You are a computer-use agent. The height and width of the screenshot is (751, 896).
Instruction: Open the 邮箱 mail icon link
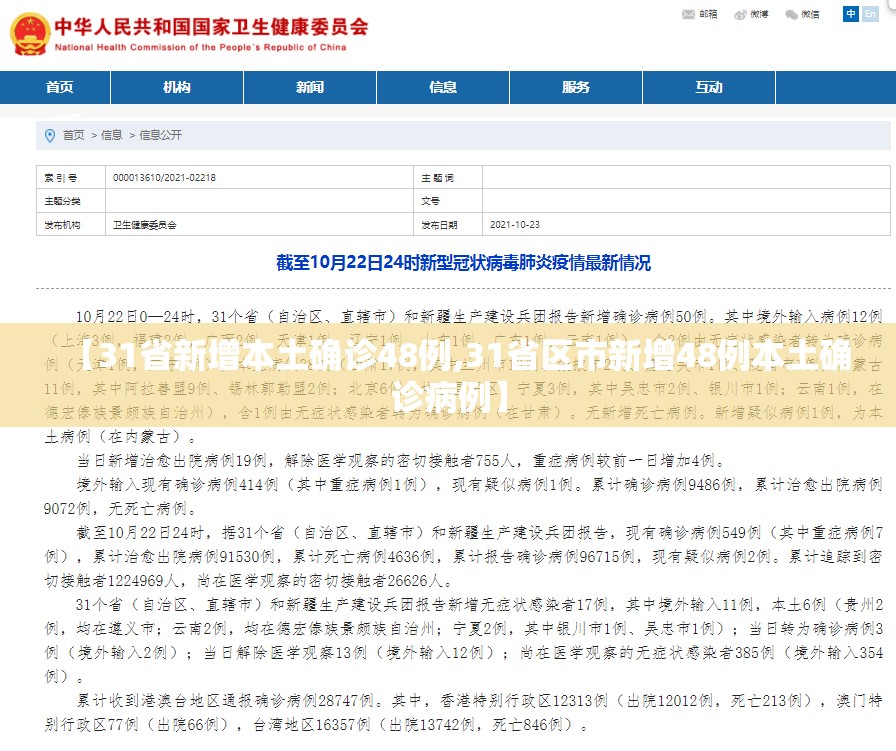[700, 14]
